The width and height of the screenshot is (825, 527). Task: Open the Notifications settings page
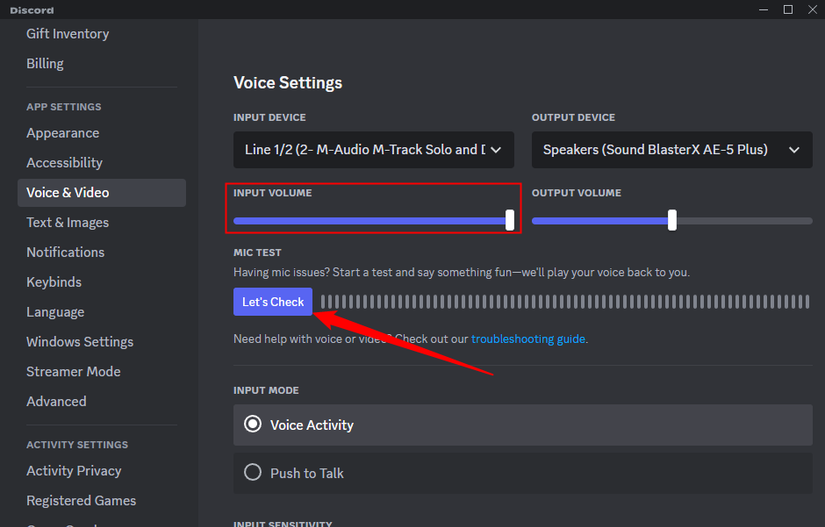[65, 252]
